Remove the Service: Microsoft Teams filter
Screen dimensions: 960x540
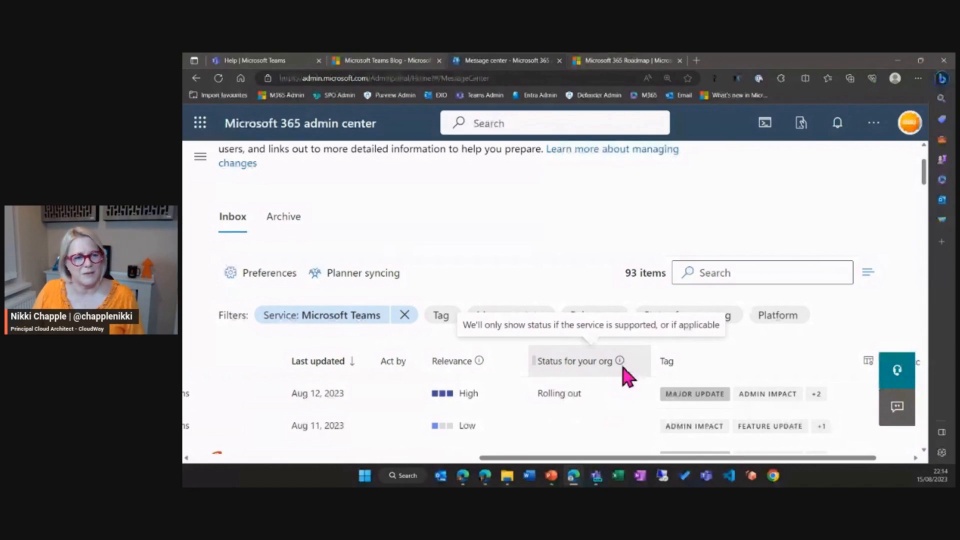[x=404, y=315]
